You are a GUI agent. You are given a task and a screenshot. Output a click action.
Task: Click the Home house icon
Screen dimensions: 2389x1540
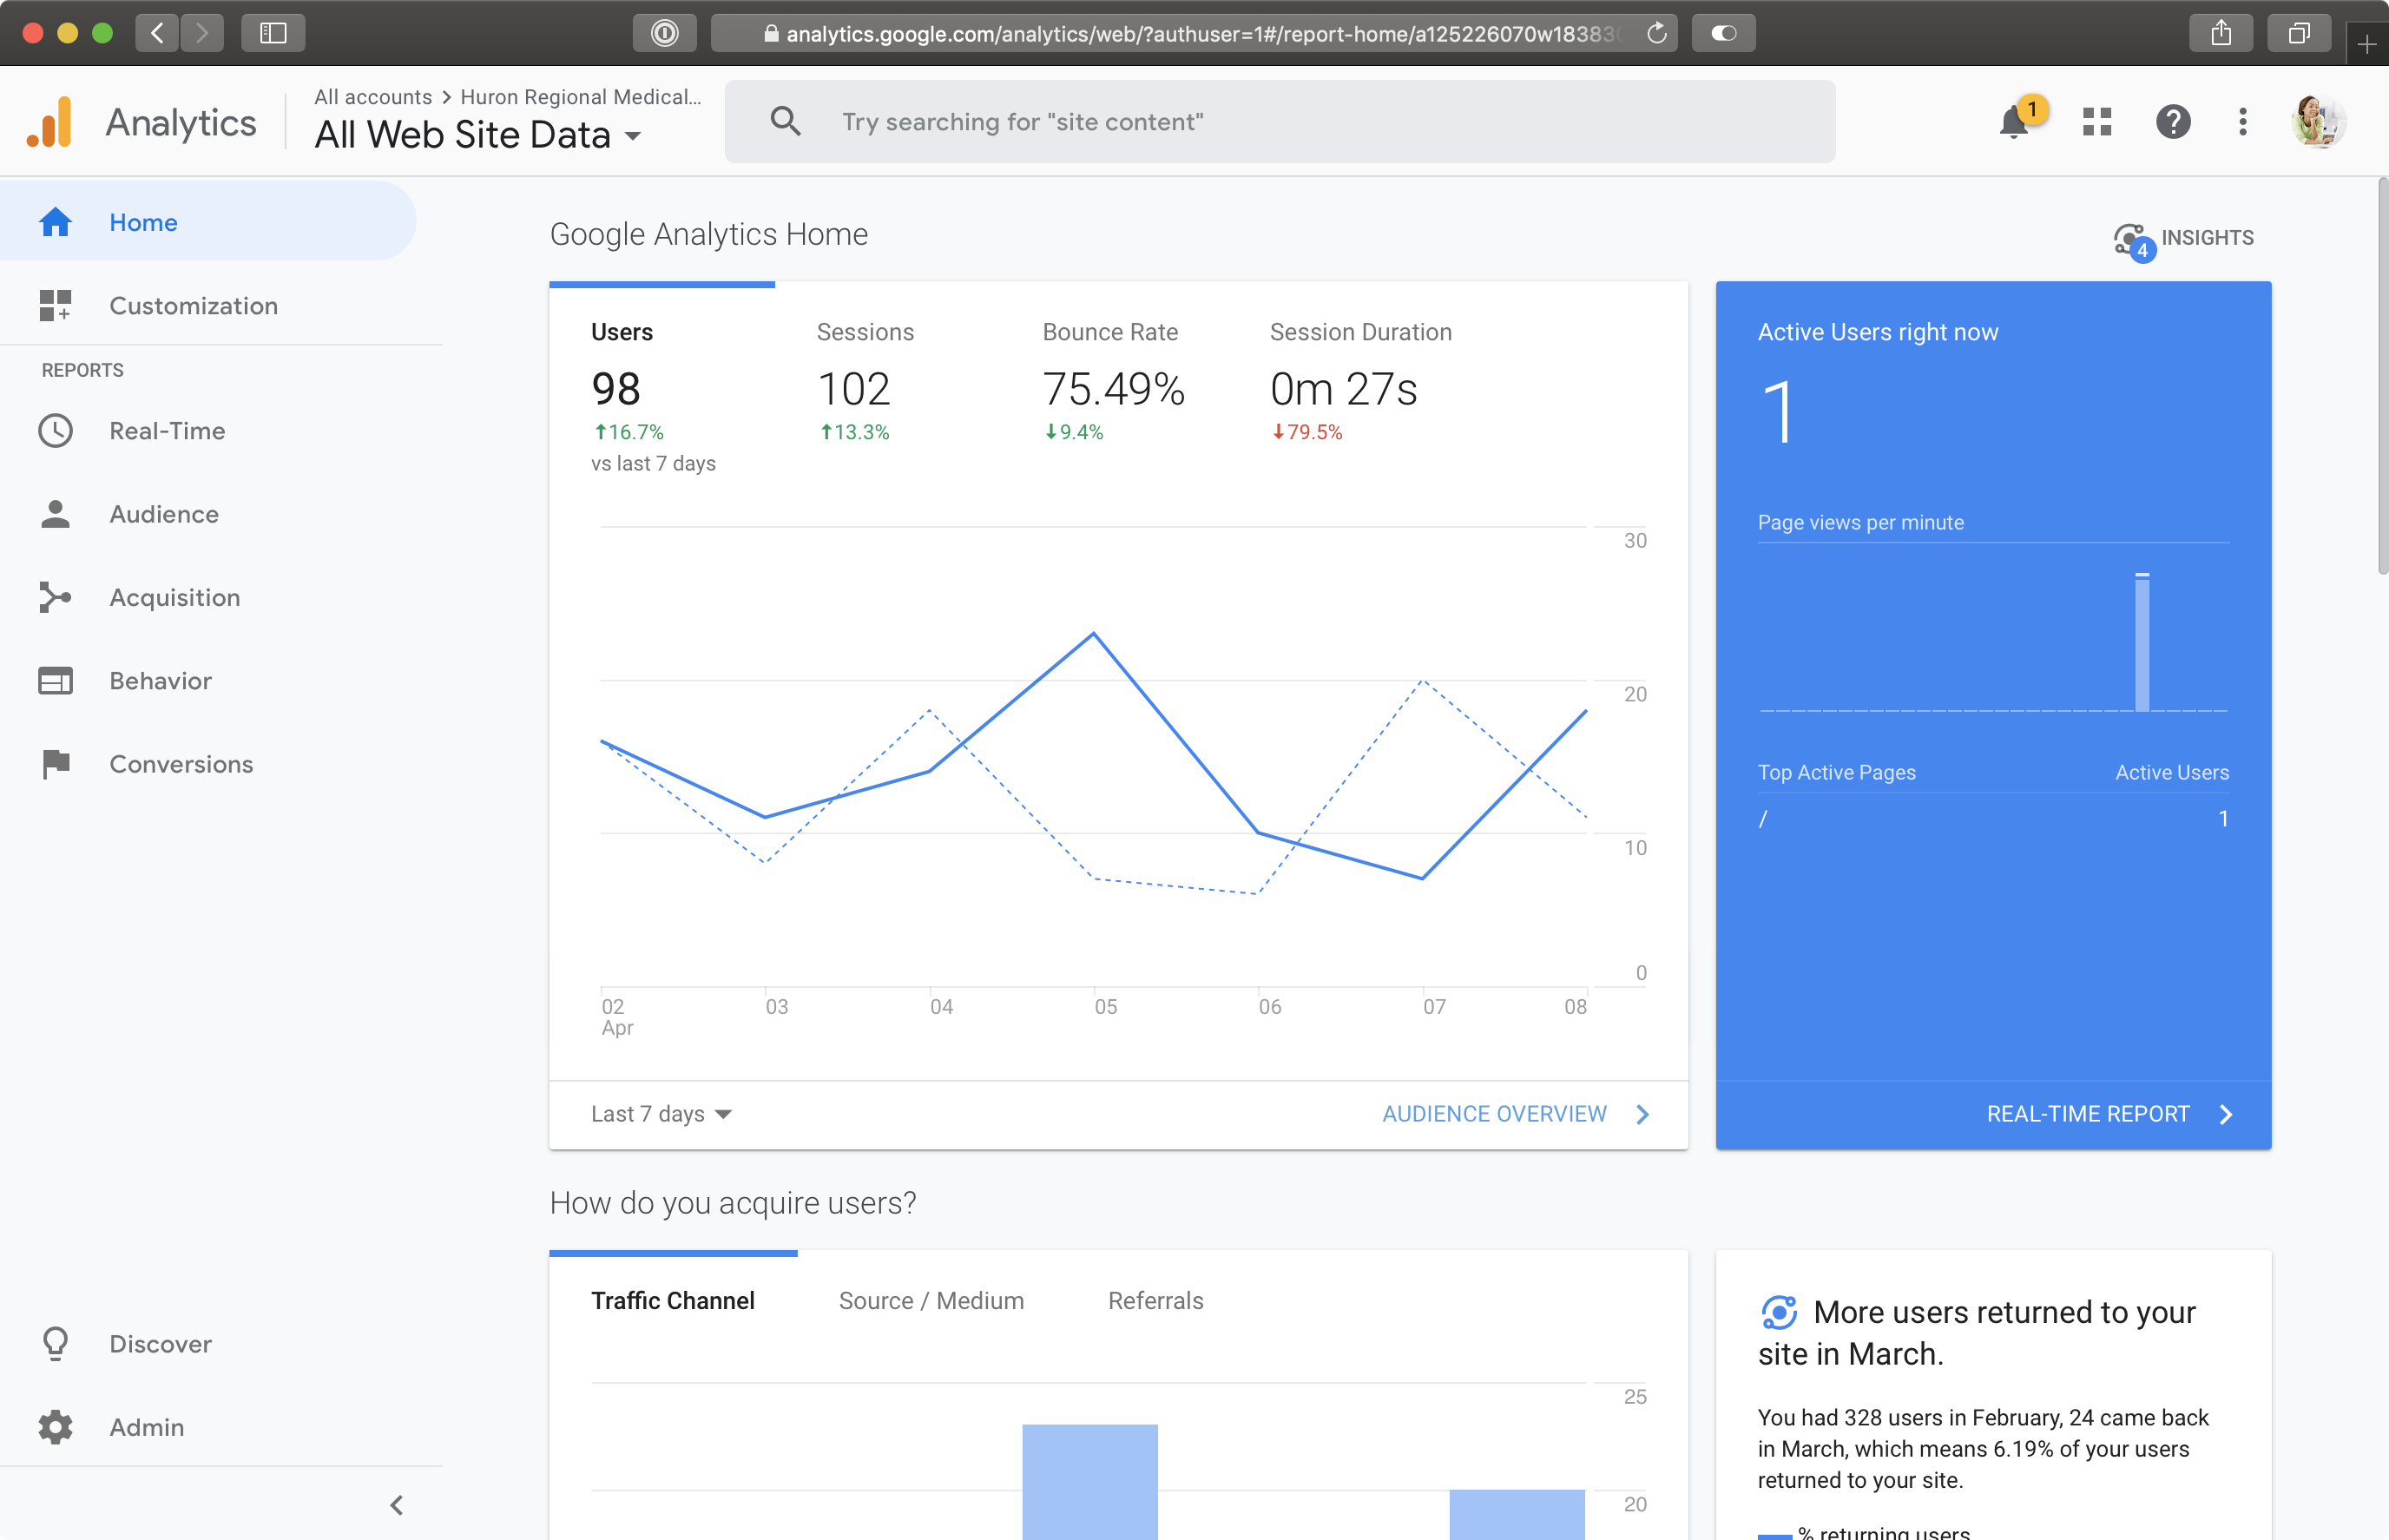click(55, 222)
